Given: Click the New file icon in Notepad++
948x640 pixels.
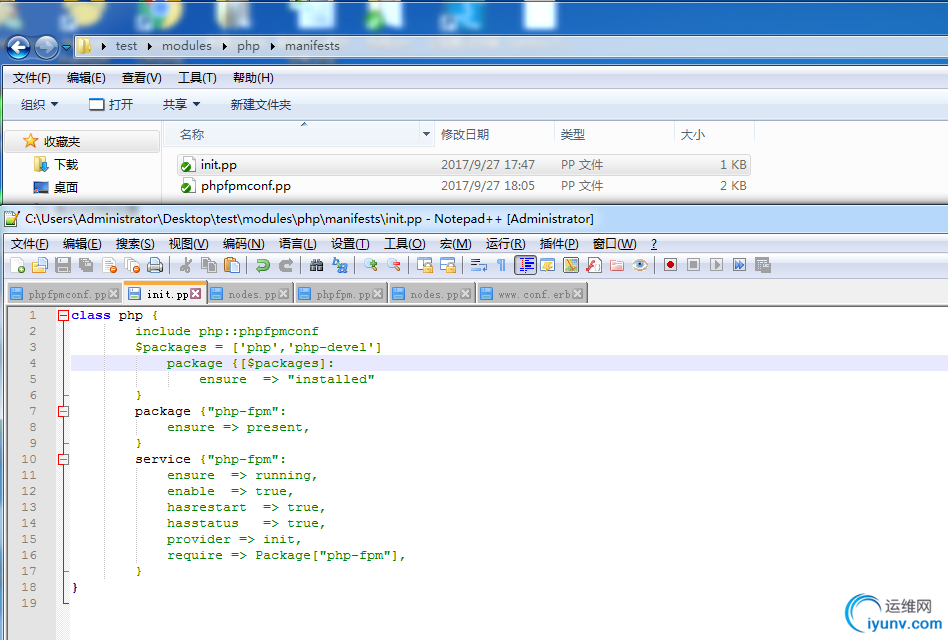Looking at the screenshot, I should pyautogui.click(x=18, y=265).
